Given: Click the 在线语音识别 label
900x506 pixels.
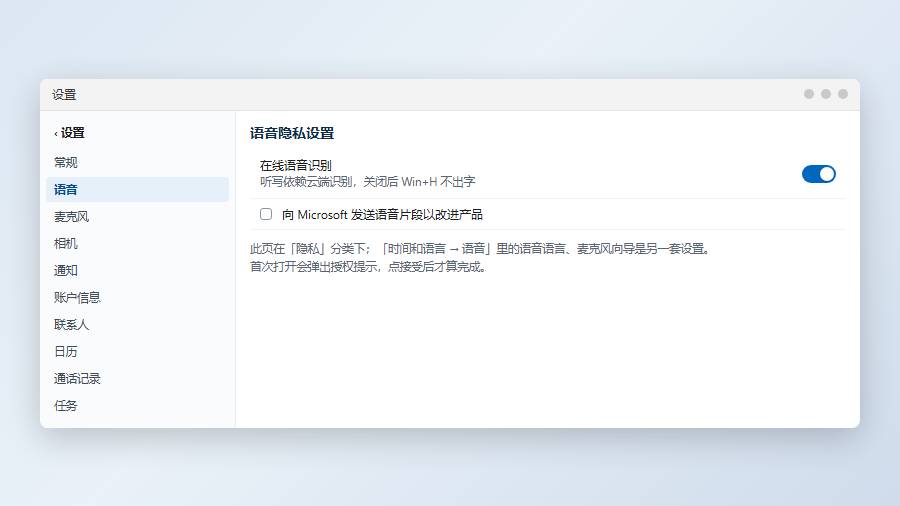Looking at the screenshot, I should pyautogui.click(x=296, y=166).
